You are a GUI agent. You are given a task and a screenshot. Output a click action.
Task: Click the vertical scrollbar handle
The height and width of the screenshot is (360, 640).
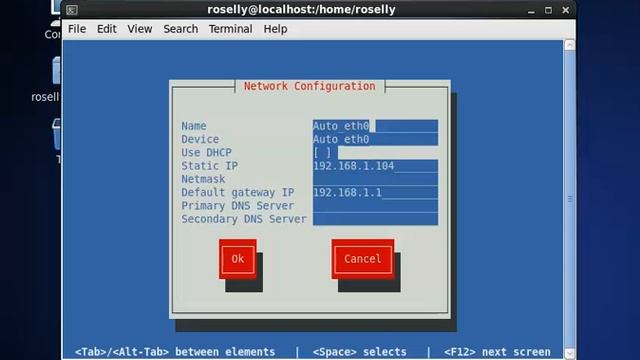[570, 199]
